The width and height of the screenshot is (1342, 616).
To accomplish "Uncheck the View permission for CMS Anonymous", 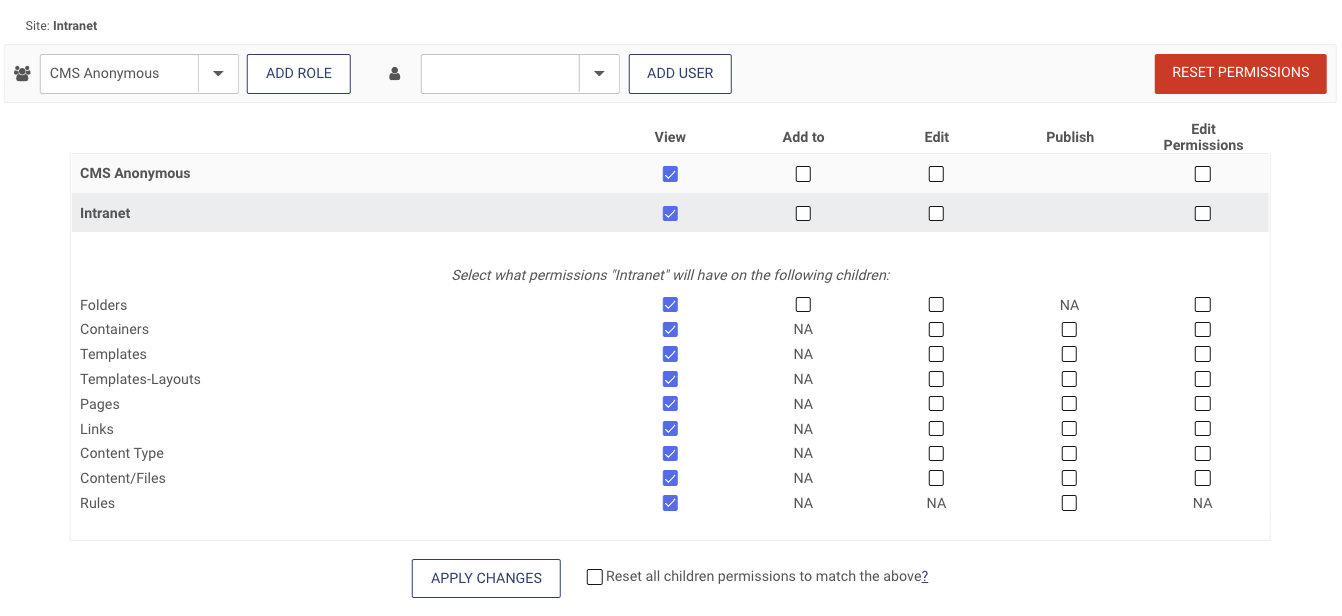I will click(670, 173).
